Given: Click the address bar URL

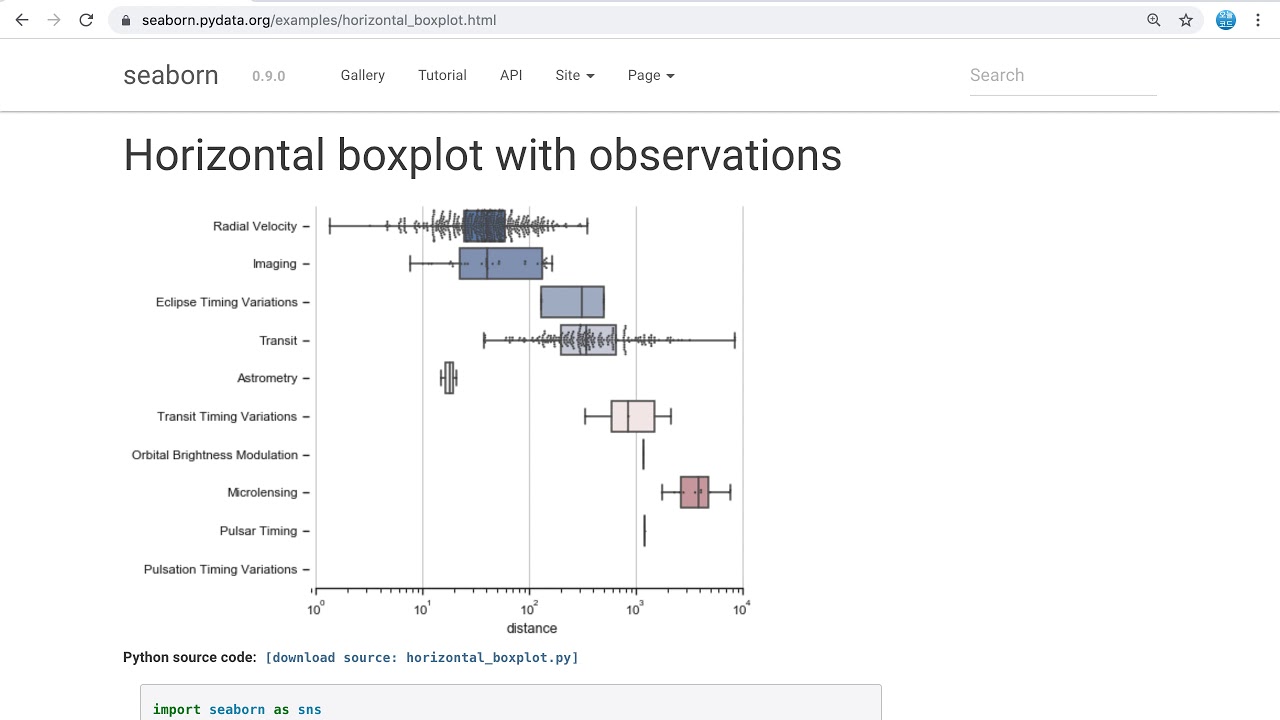Looking at the screenshot, I should 319,20.
